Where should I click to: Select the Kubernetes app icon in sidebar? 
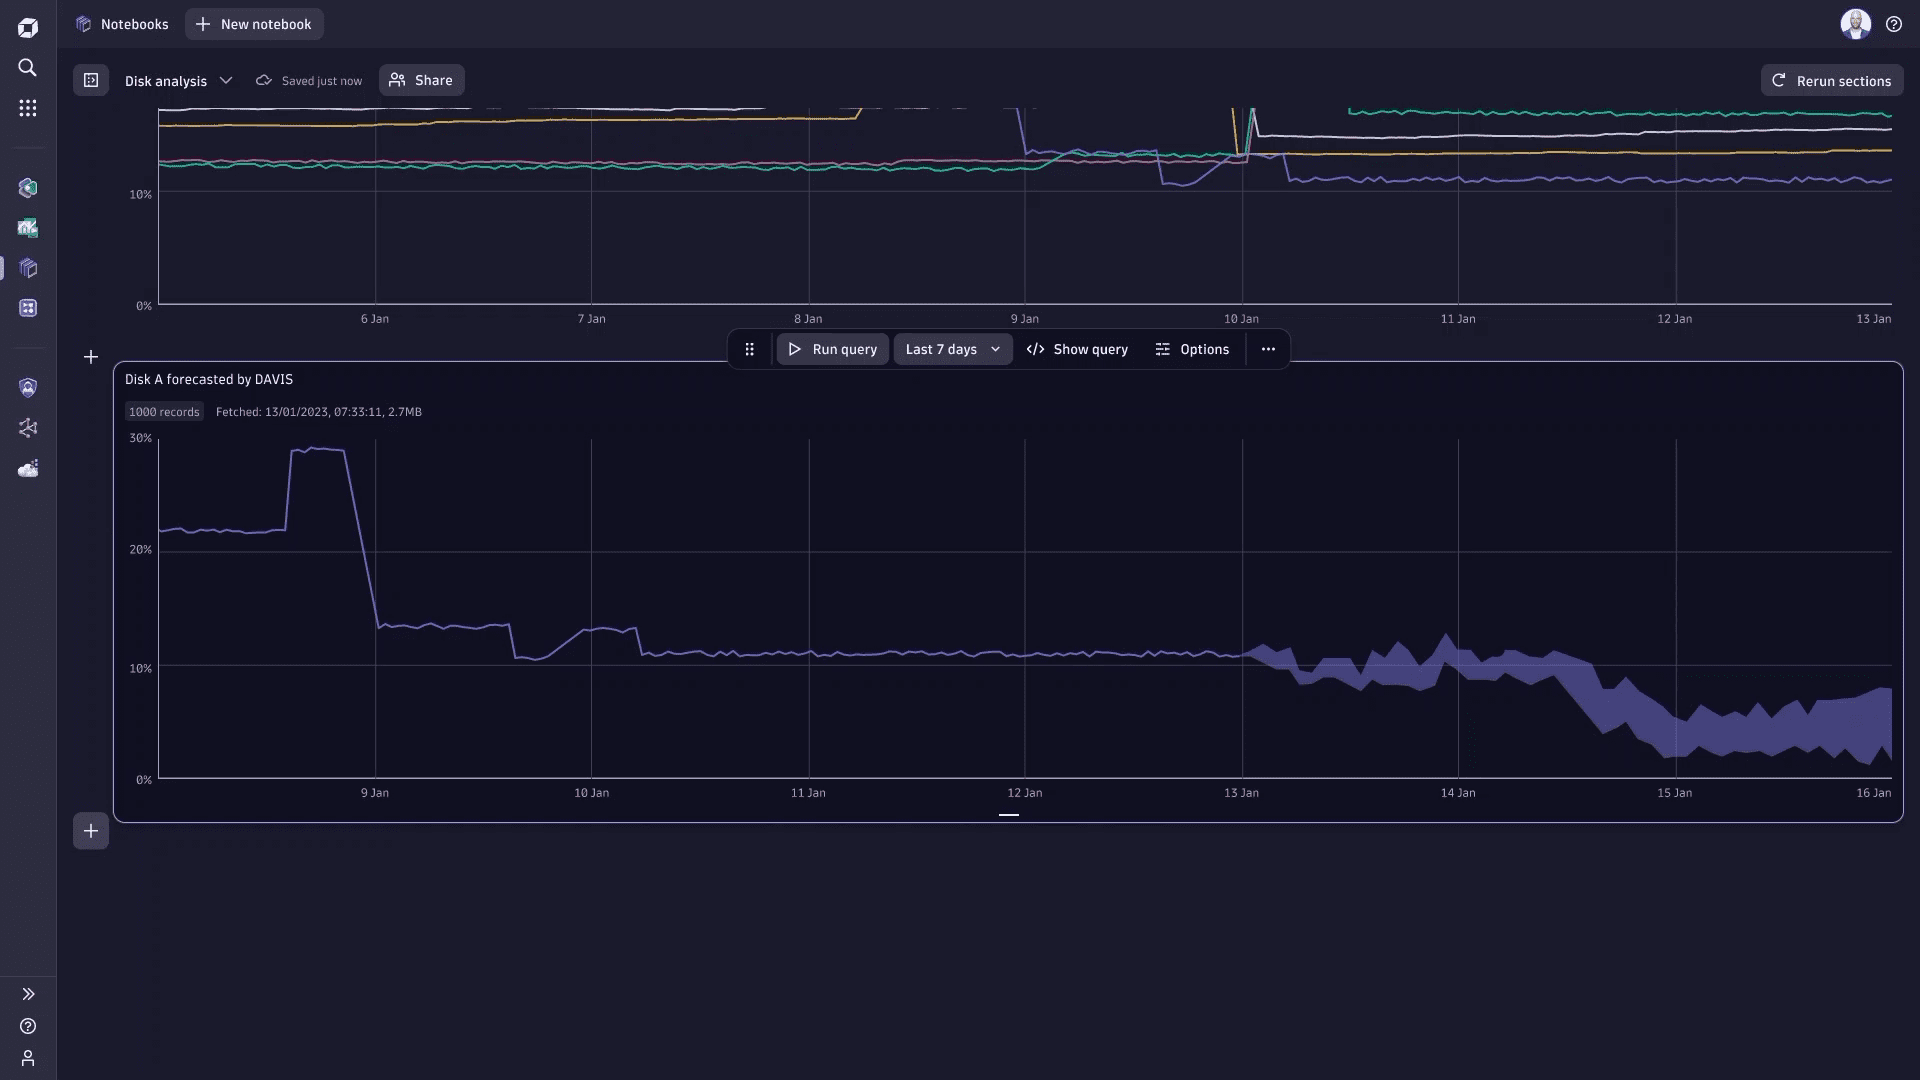[x=27, y=188]
